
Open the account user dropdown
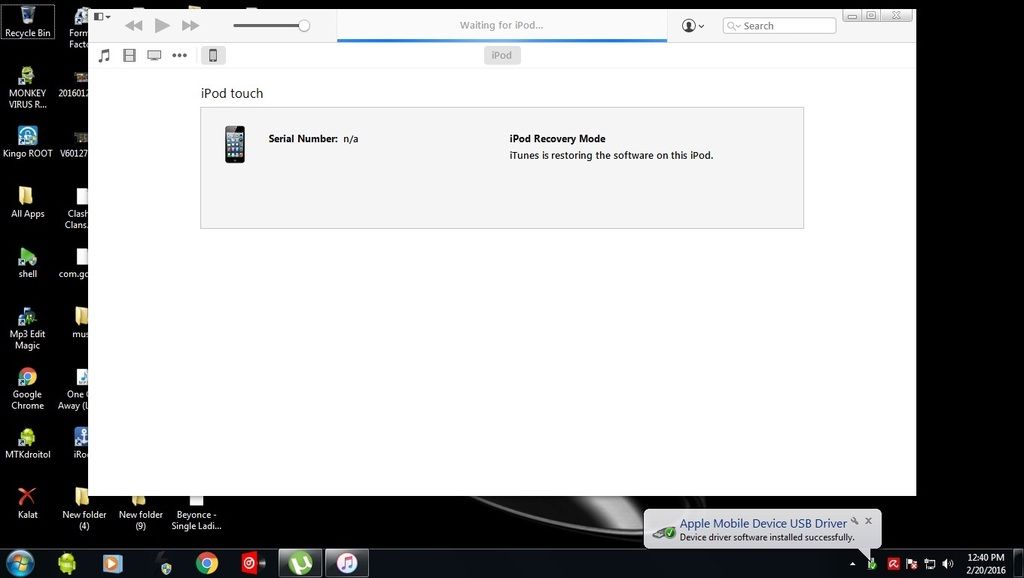[692, 26]
